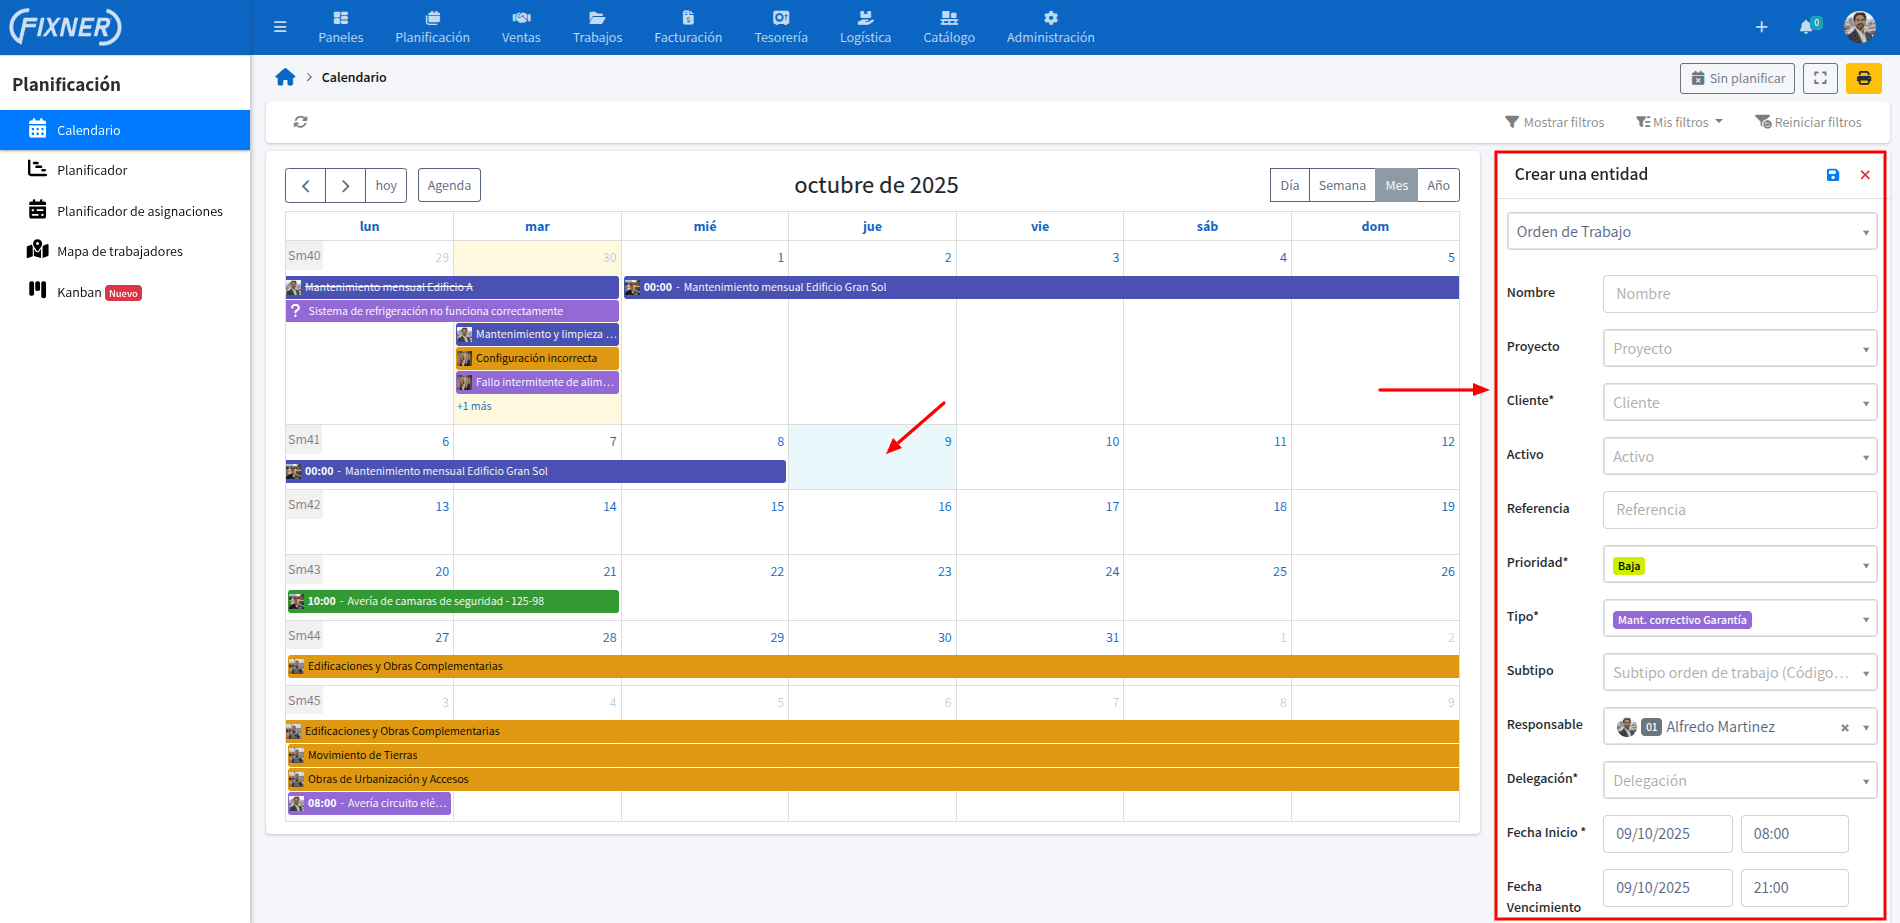This screenshot has width=1900, height=923.
Task: Click the Sin planificar button
Action: coord(1737,78)
